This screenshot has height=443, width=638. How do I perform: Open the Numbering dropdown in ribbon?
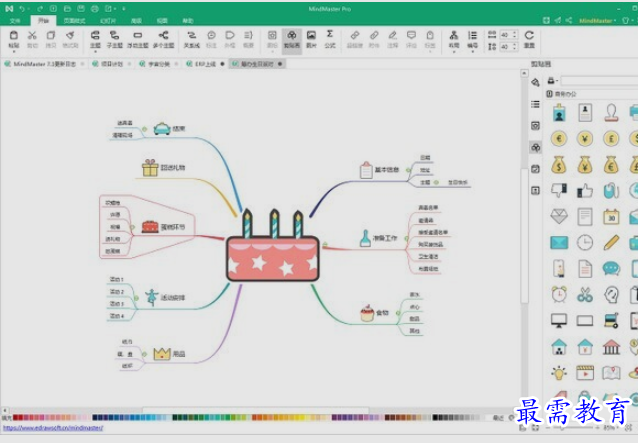point(472,41)
